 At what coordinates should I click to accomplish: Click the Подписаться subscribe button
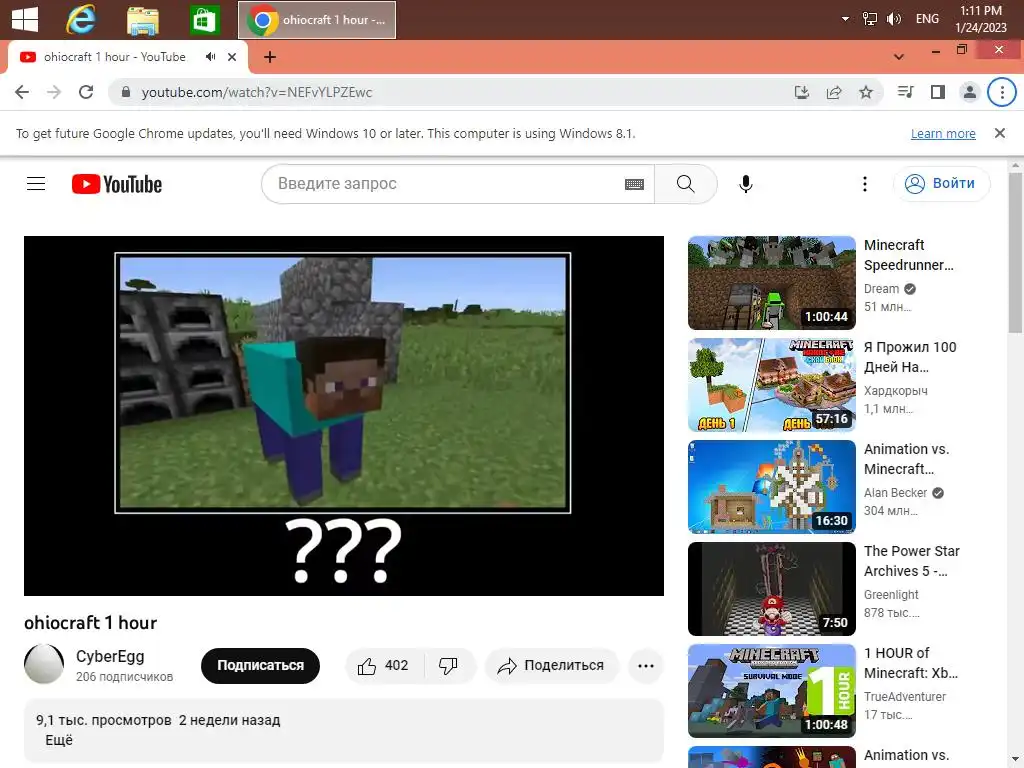tap(260, 665)
